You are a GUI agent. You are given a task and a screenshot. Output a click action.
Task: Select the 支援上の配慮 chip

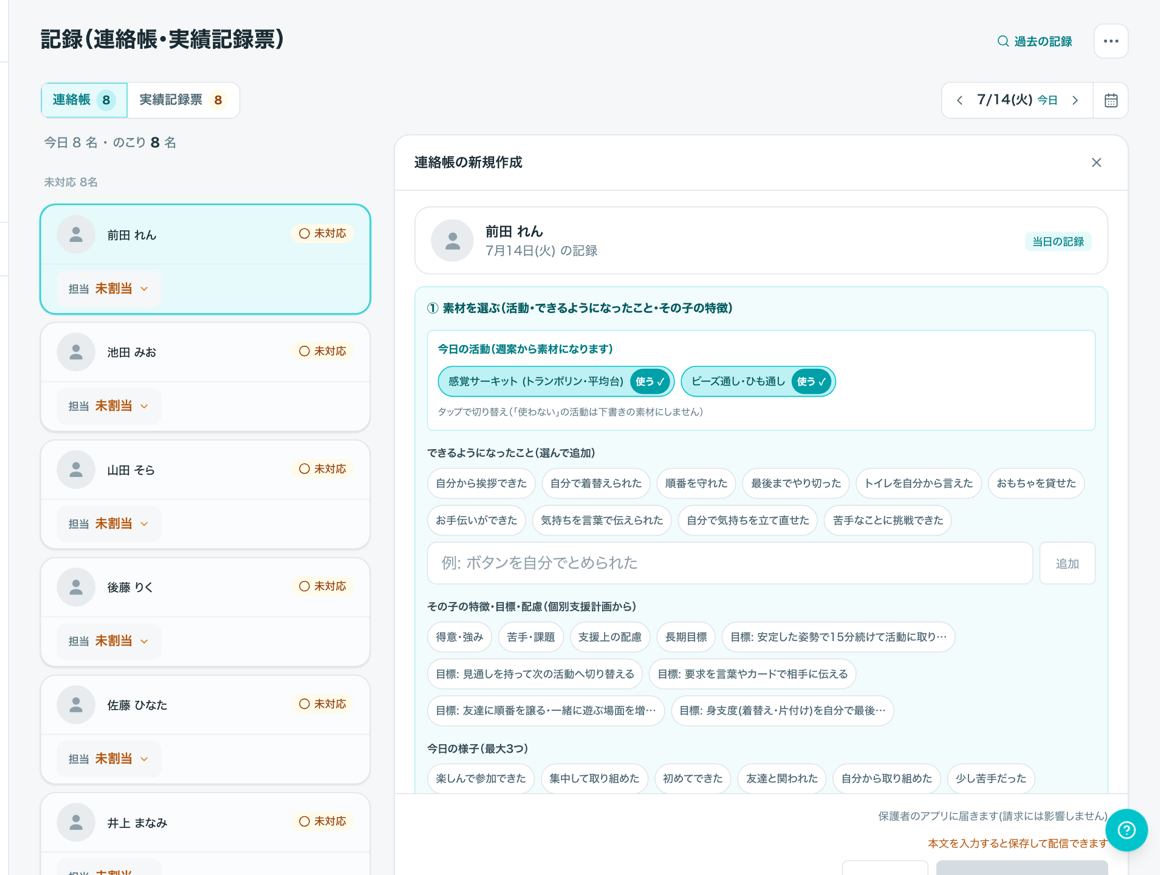[610, 637]
